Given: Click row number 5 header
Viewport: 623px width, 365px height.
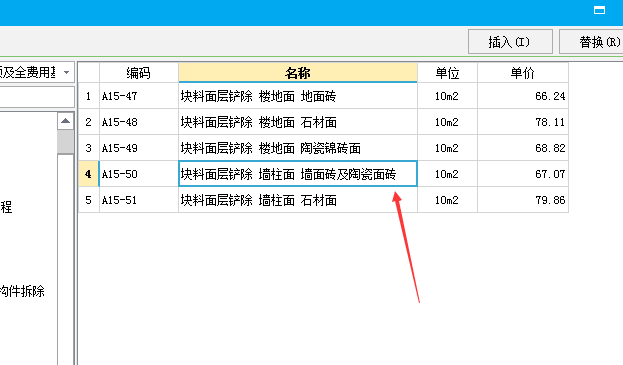Looking at the screenshot, I should 88,200.
